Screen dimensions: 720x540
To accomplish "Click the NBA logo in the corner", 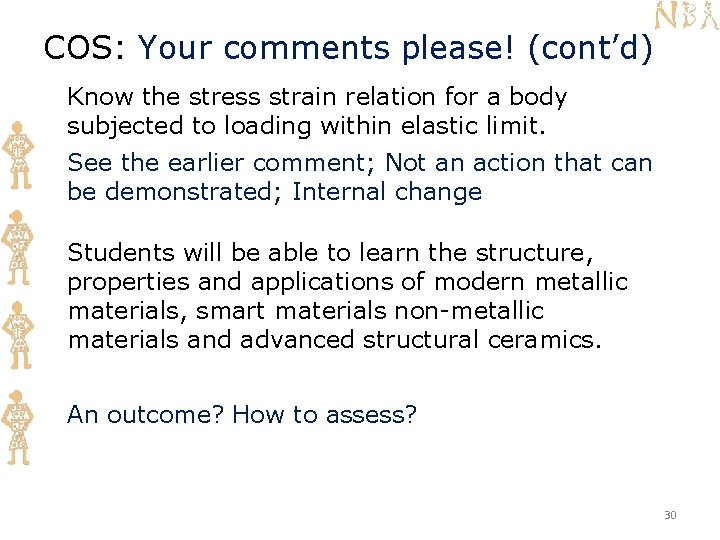I will tap(686, 16).
